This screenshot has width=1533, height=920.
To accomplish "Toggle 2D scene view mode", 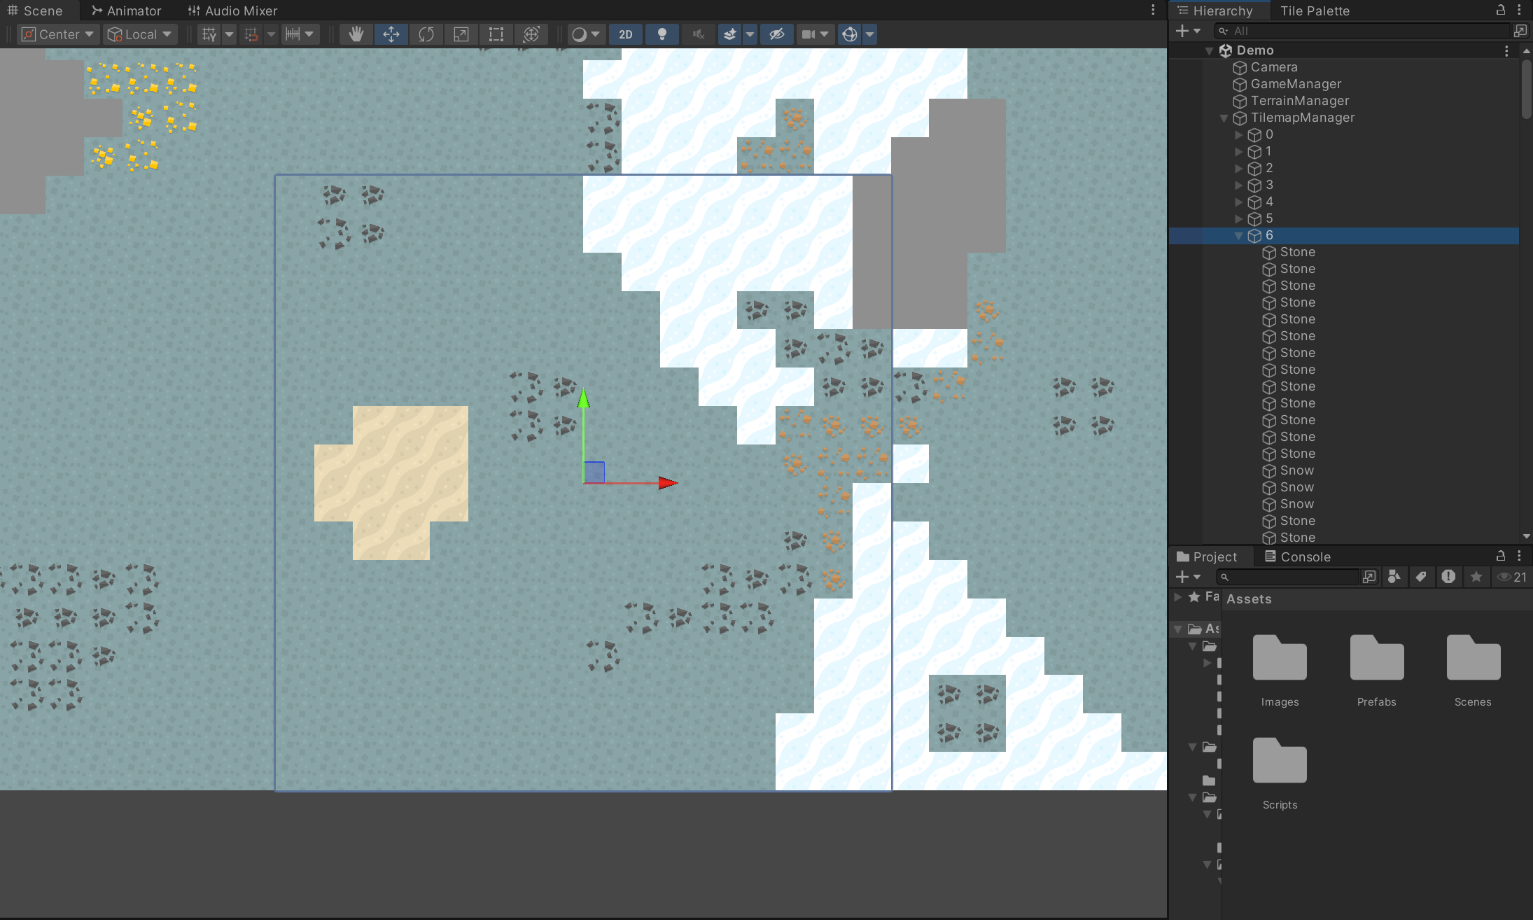I will 625,34.
